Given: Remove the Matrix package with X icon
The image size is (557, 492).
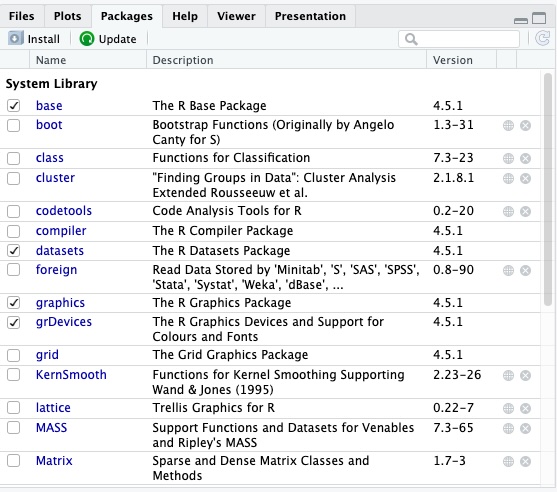Looking at the screenshot, I should click(525, 461).
